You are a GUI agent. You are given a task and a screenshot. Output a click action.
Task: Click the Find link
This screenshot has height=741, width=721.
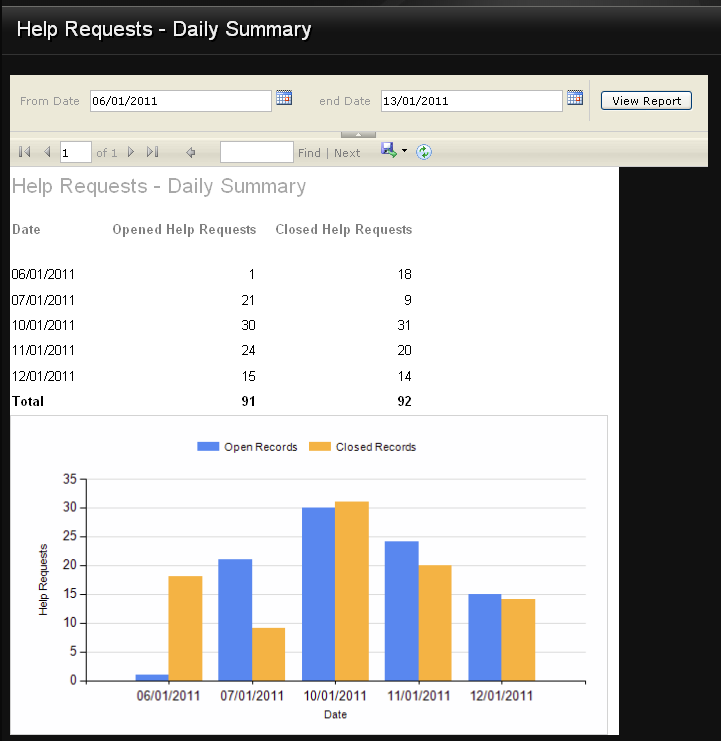point(309,153)
